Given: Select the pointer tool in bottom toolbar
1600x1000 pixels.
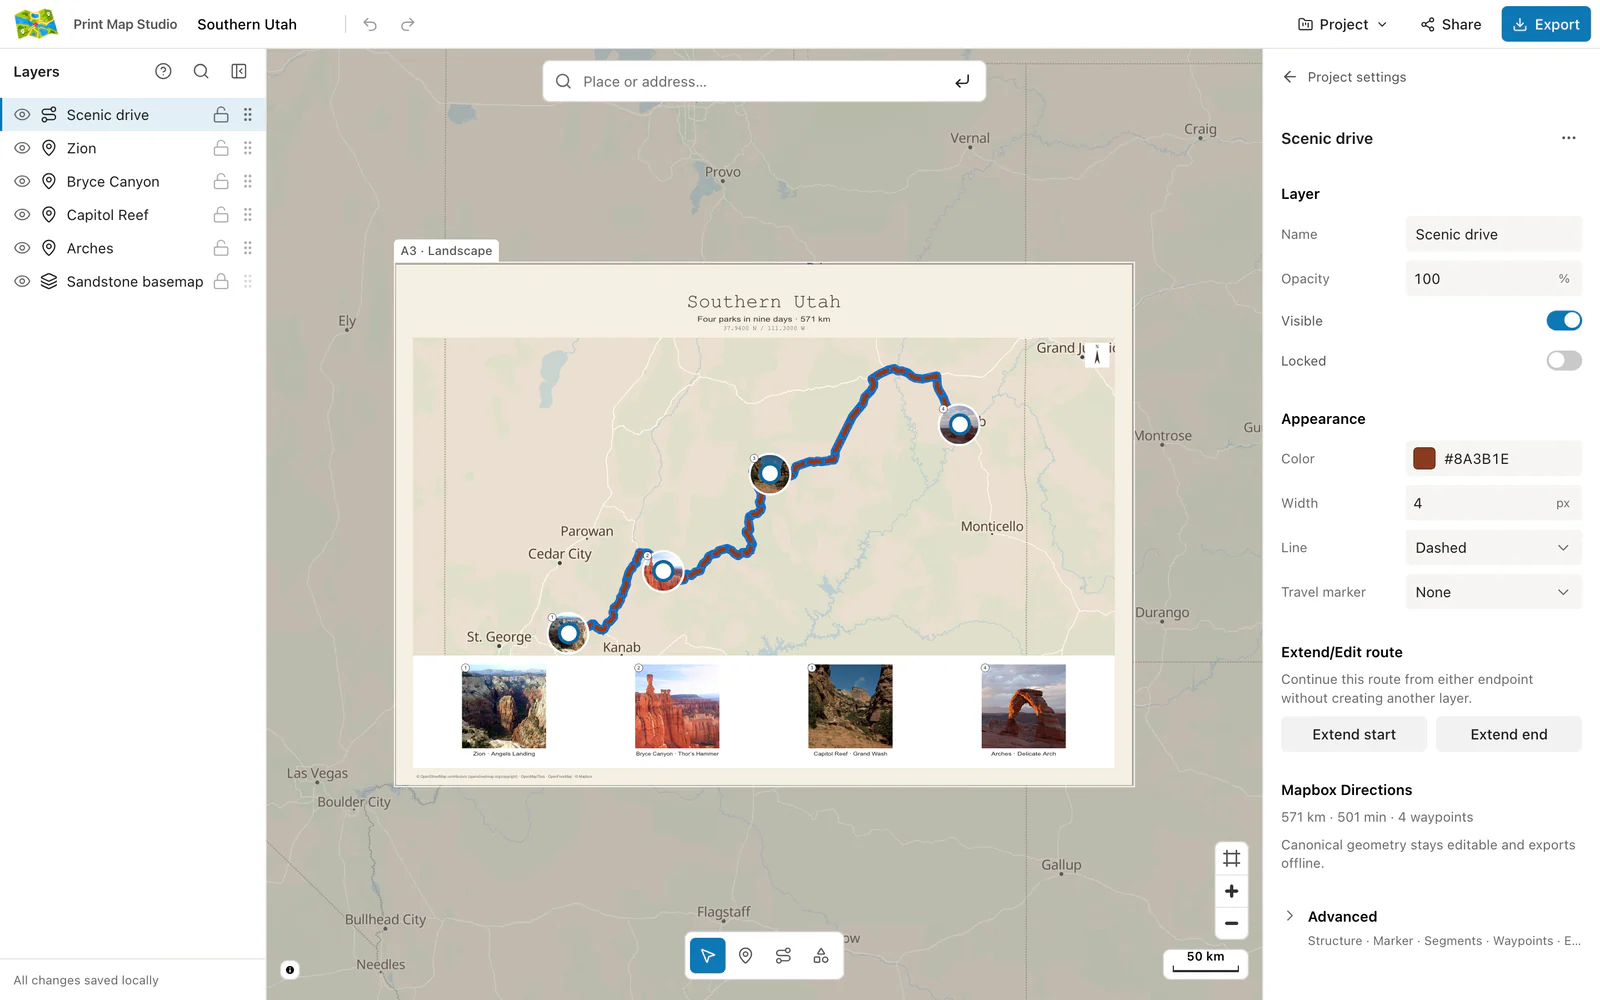Looking at the screenshot, I should [x=708, y=956].
